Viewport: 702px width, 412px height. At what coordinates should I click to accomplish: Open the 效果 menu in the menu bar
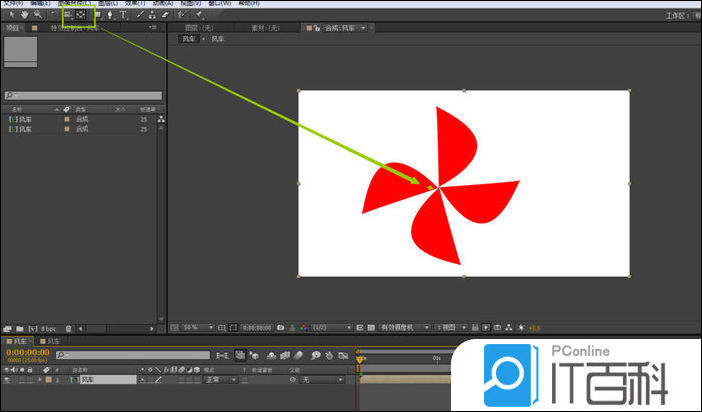(x=134, y=3)
